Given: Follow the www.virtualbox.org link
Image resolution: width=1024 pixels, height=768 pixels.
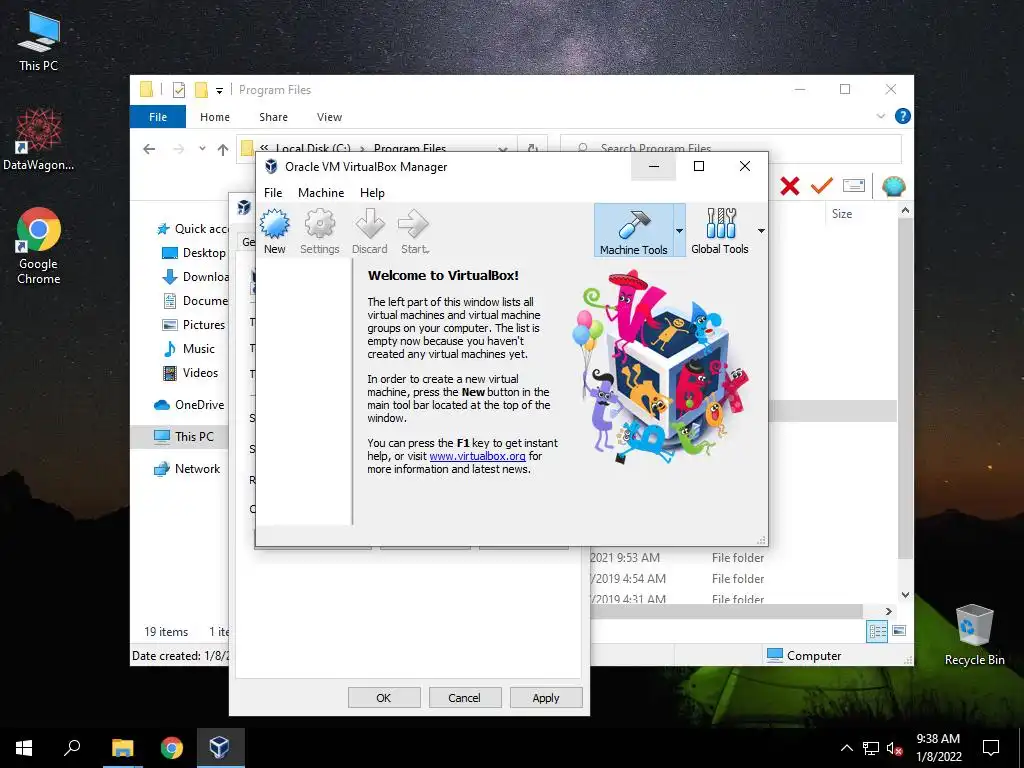Looking at the screenshot, I should click(x=477, y=456).
